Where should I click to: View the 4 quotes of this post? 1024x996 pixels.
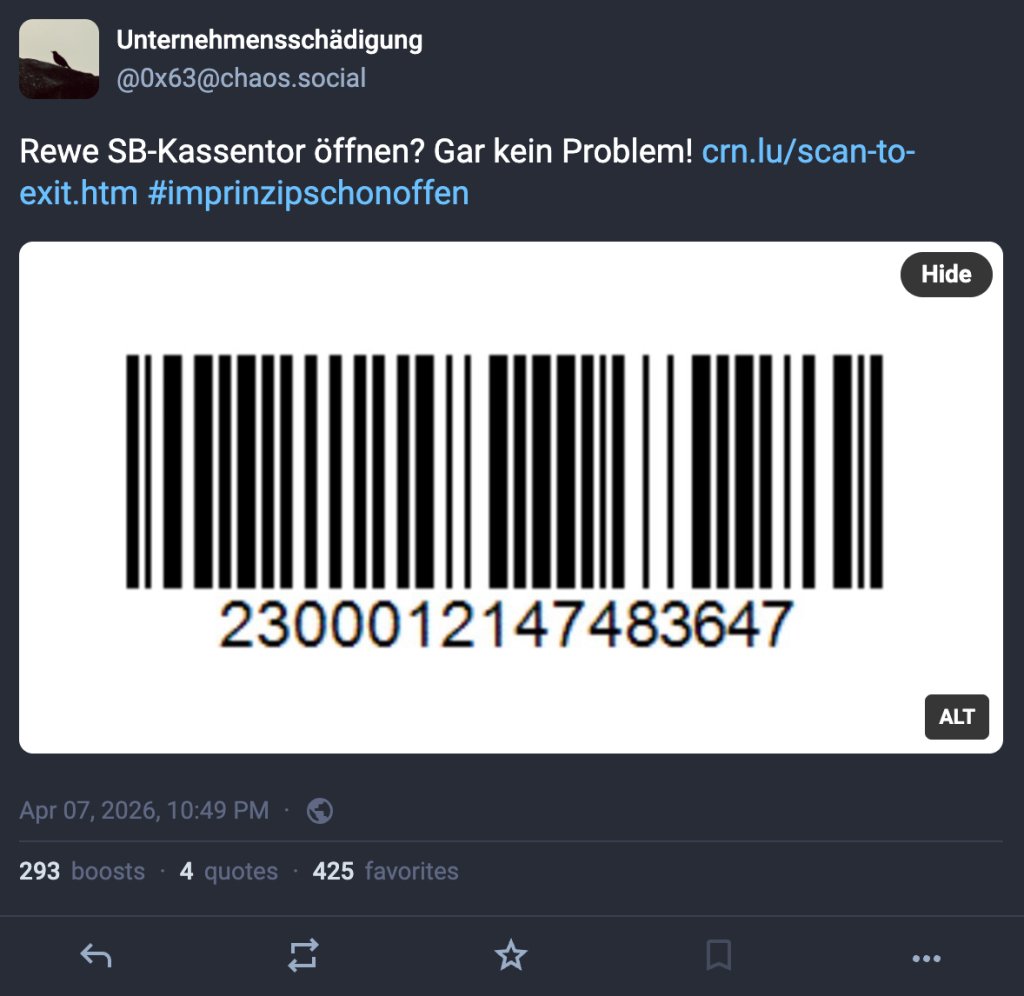point(229,871)
